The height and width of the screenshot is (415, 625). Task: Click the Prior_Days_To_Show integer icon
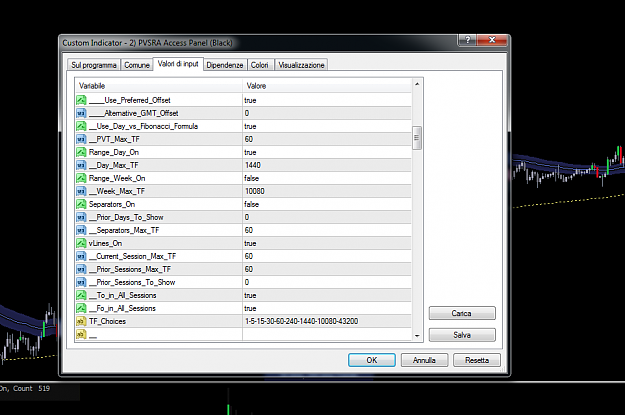[x=81, y=217]
